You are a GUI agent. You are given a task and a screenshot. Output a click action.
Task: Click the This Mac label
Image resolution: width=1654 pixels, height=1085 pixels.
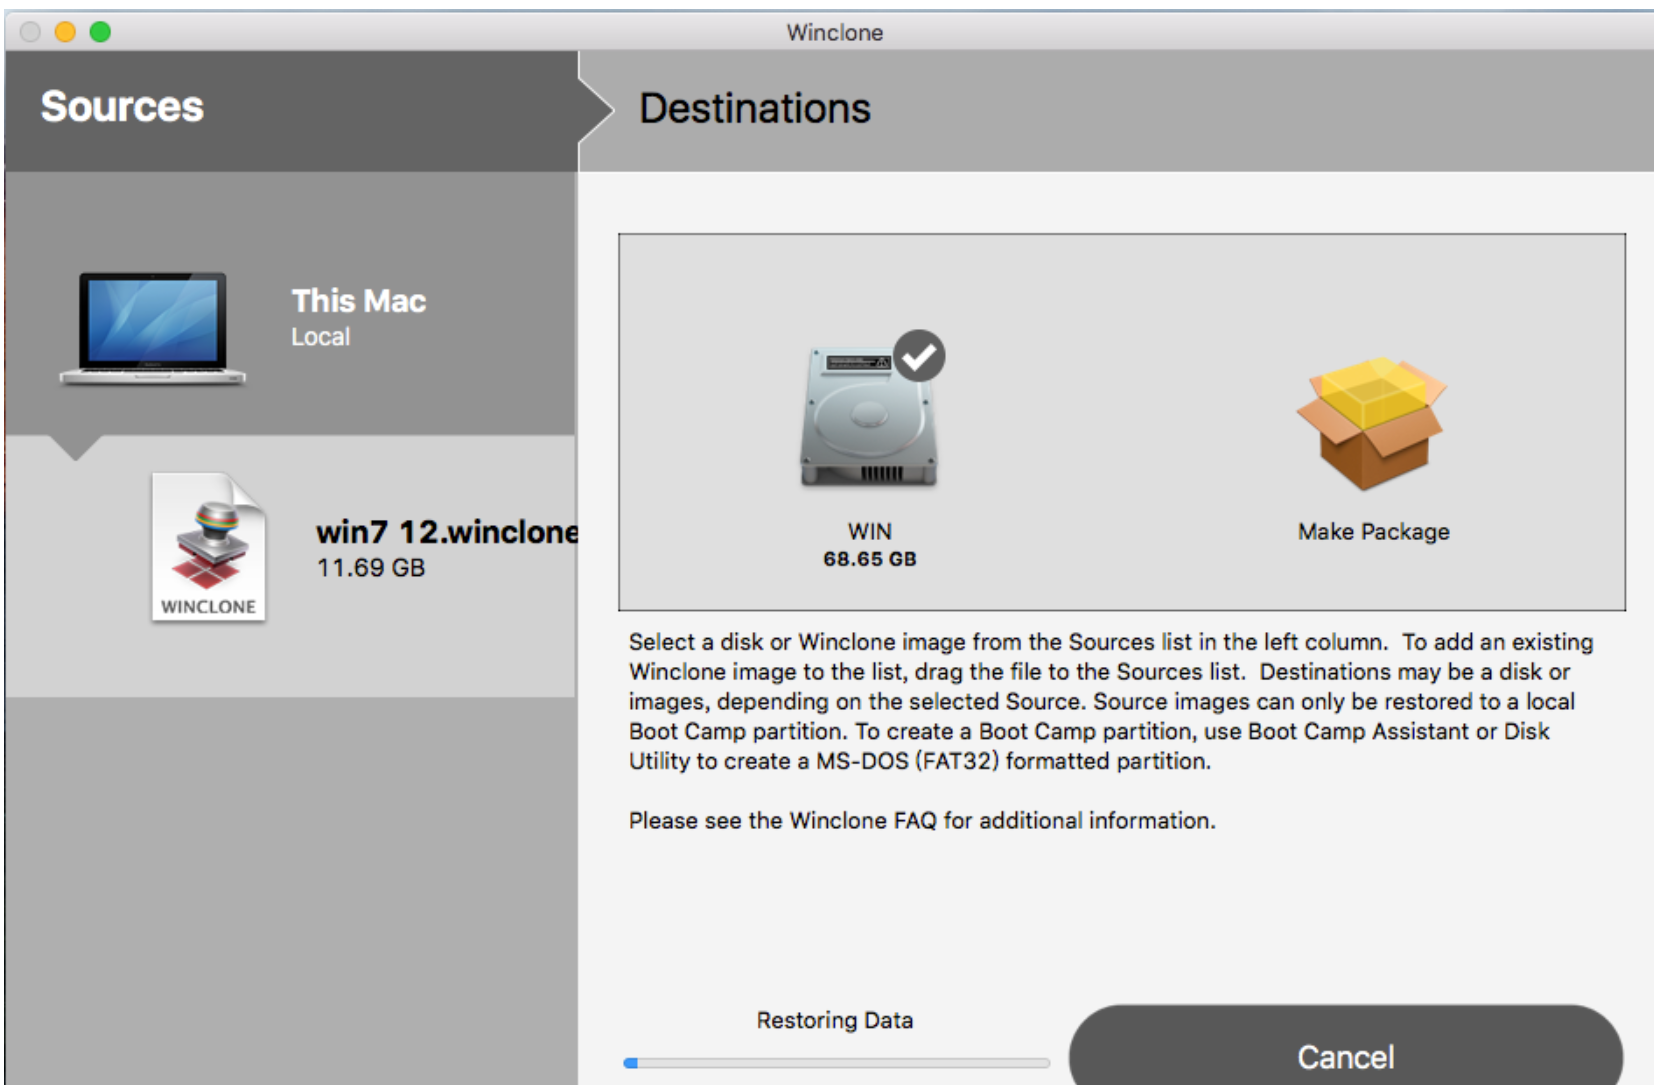point(358,300)
